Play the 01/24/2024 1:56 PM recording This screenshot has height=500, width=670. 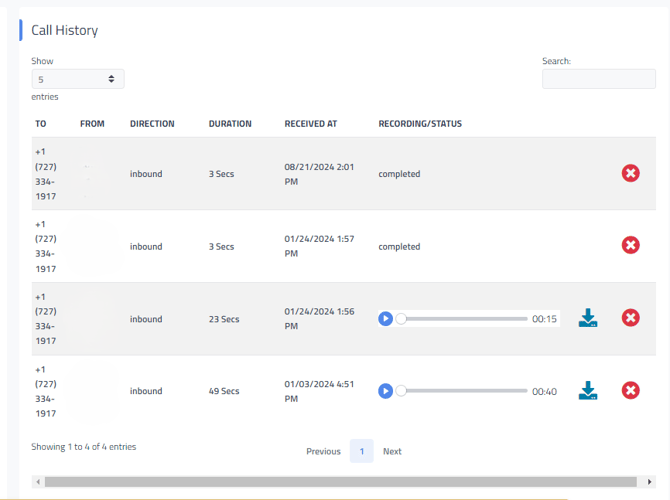(x=385, y=319)
